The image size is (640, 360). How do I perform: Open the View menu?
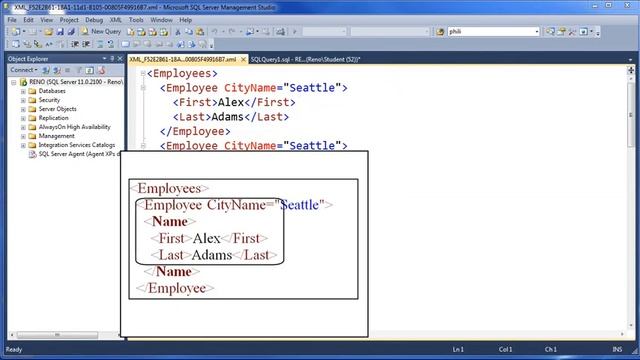46,20
